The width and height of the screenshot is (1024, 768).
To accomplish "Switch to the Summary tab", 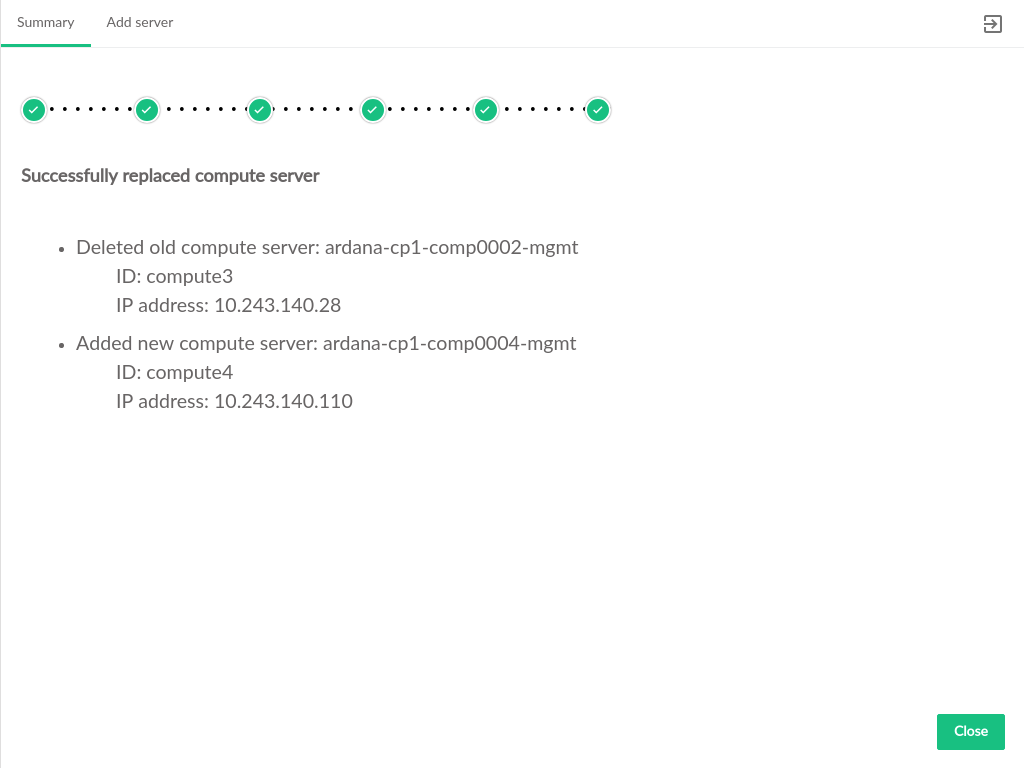I will coord(46,23).
